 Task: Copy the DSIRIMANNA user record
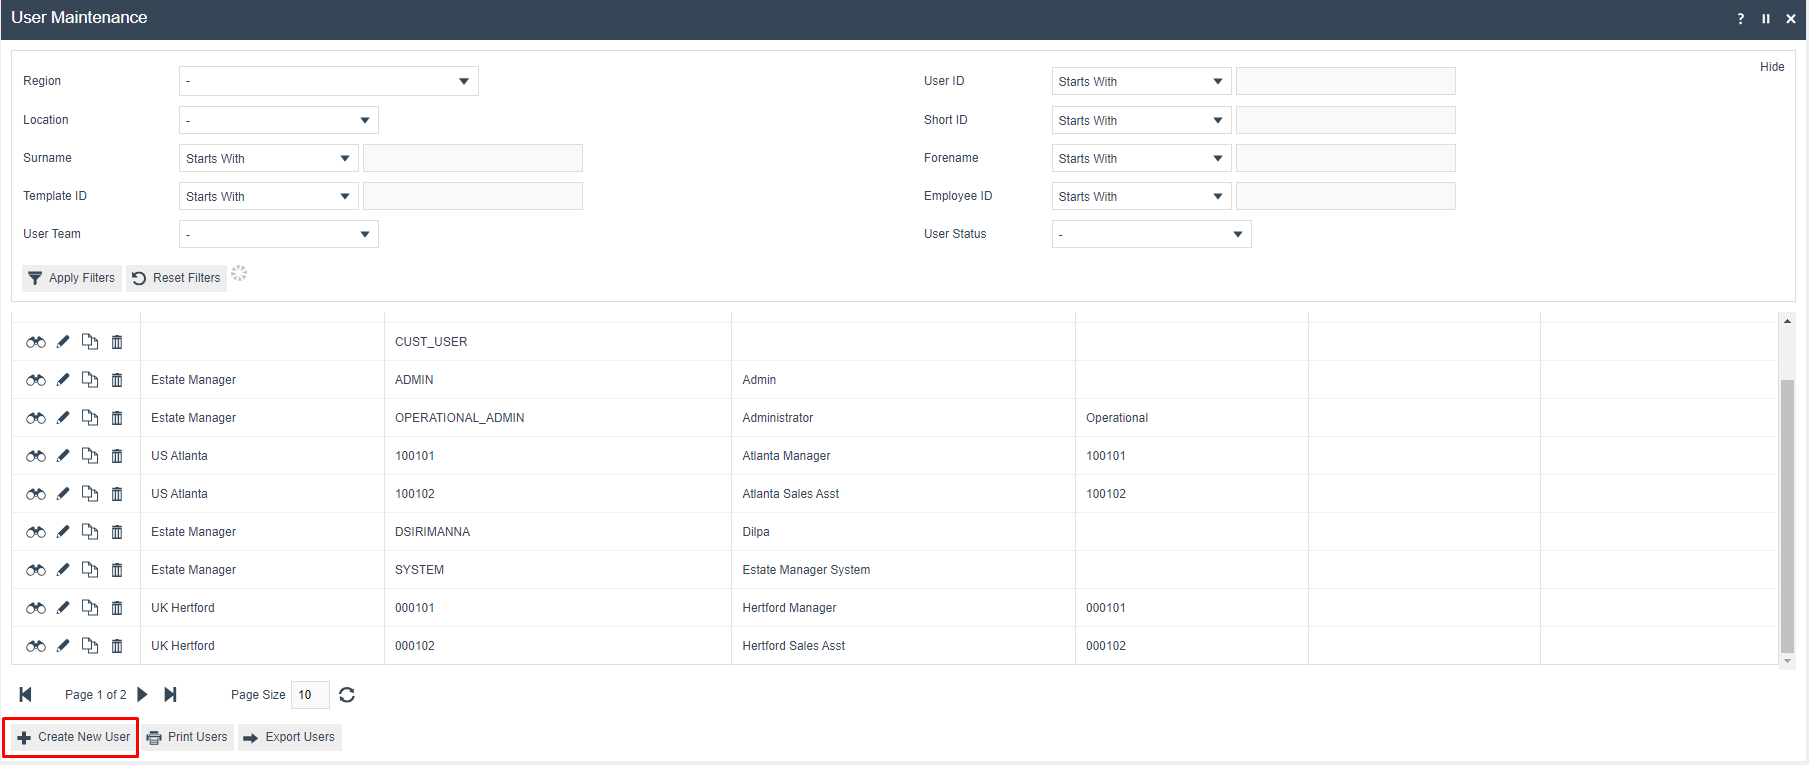90,532
